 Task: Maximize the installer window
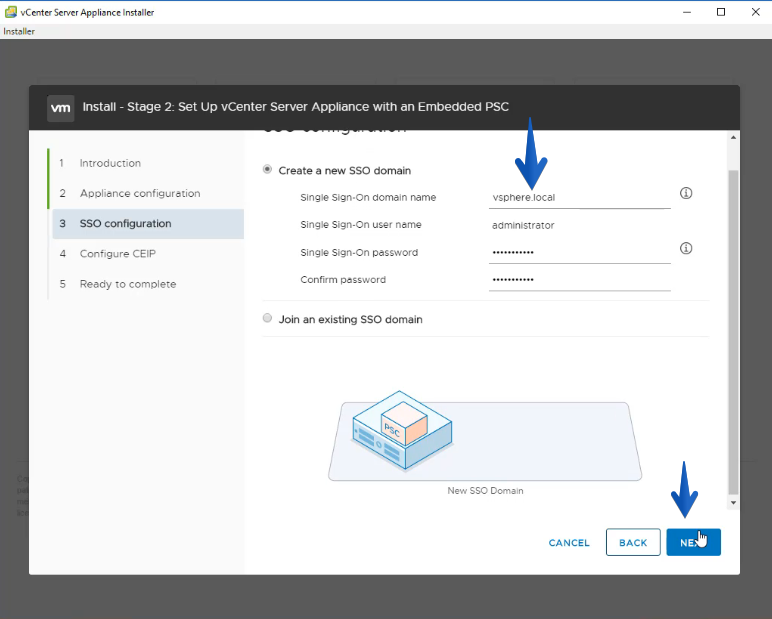(721, 12)
